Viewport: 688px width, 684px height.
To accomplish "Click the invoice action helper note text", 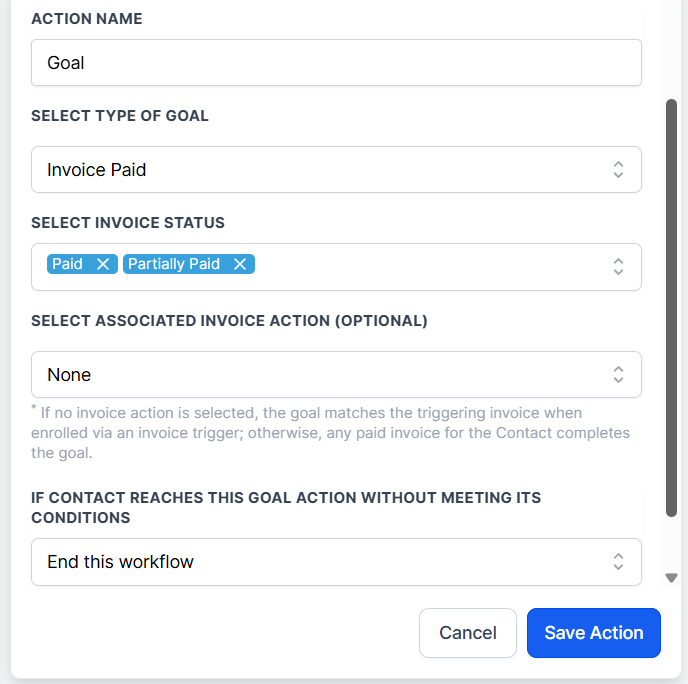I will pos(330,432).
